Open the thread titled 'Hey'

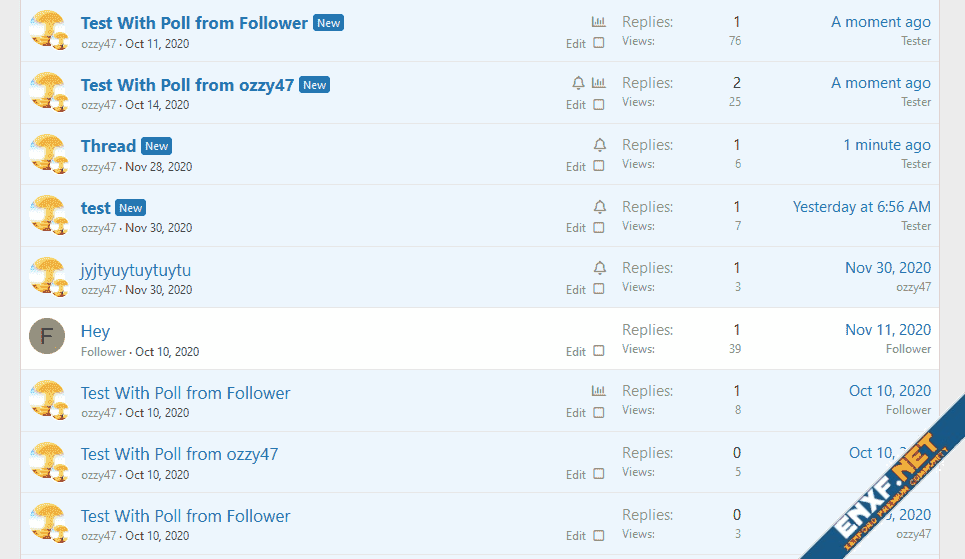click(x=95, y=331)
